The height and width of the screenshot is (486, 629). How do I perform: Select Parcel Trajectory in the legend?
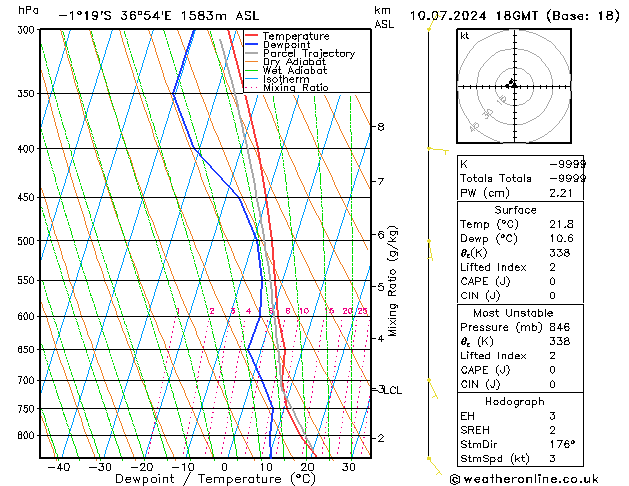308,54
